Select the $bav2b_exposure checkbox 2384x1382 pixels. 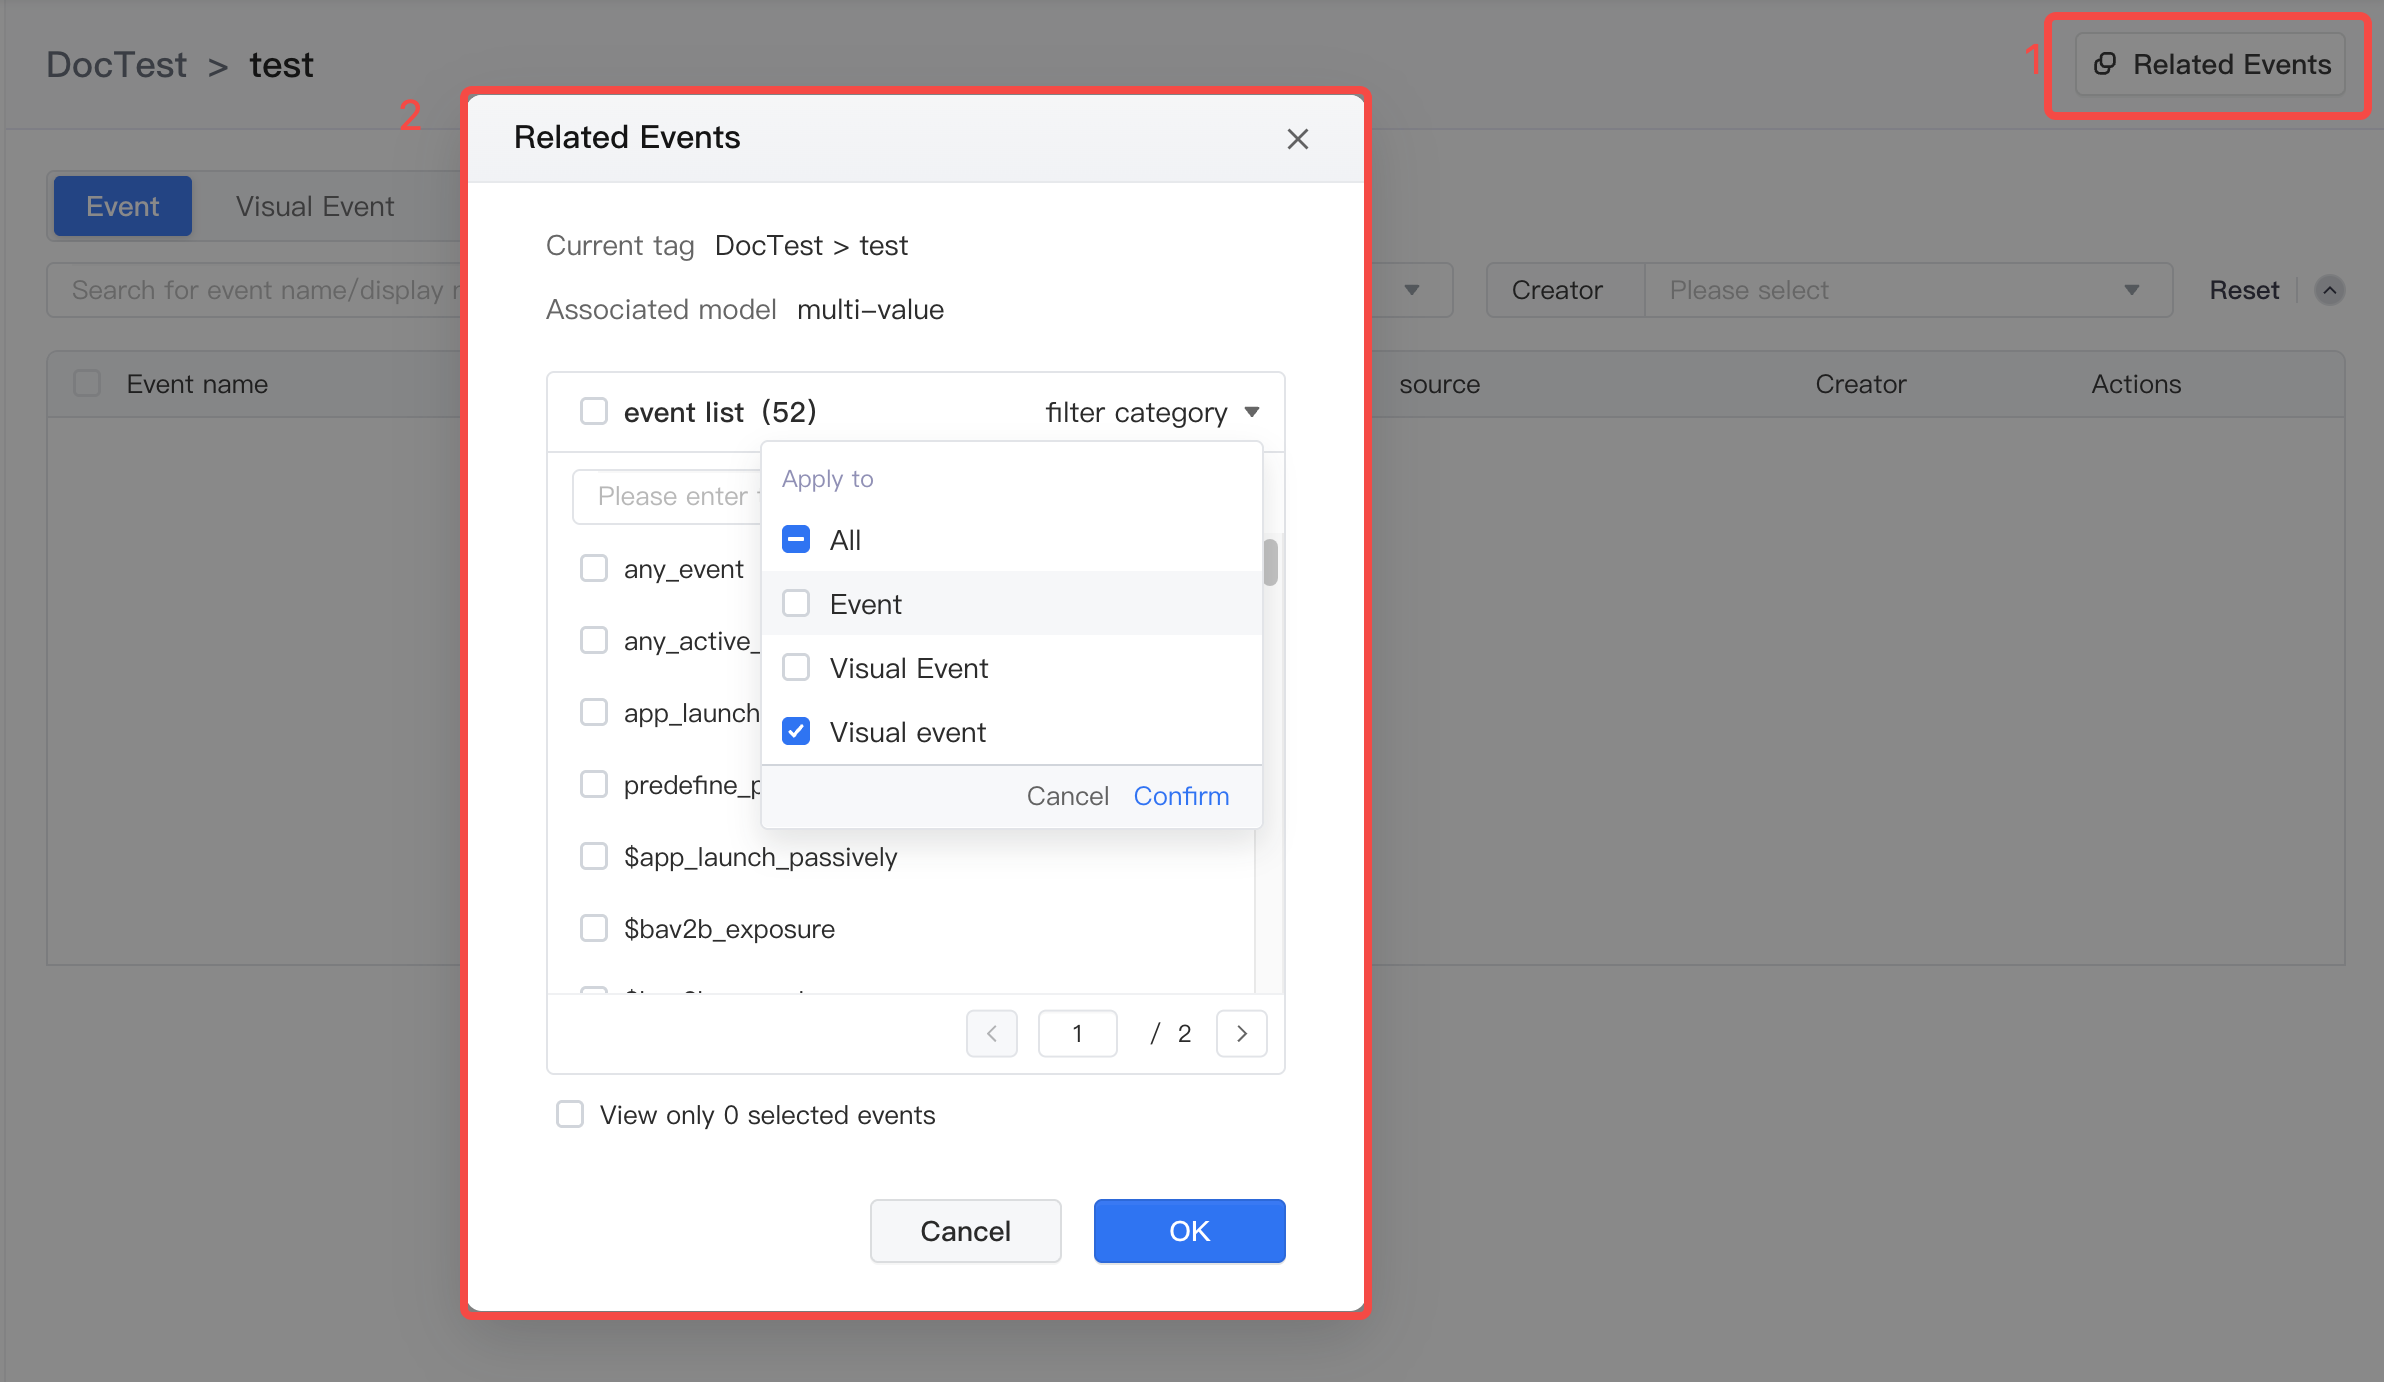594,928
